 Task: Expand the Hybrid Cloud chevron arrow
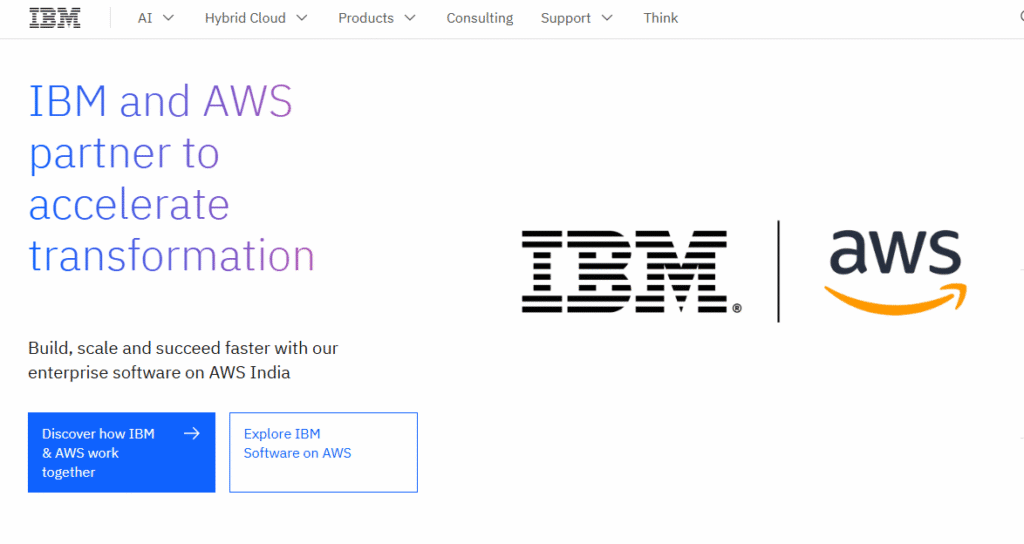click(x=302, y=18)
